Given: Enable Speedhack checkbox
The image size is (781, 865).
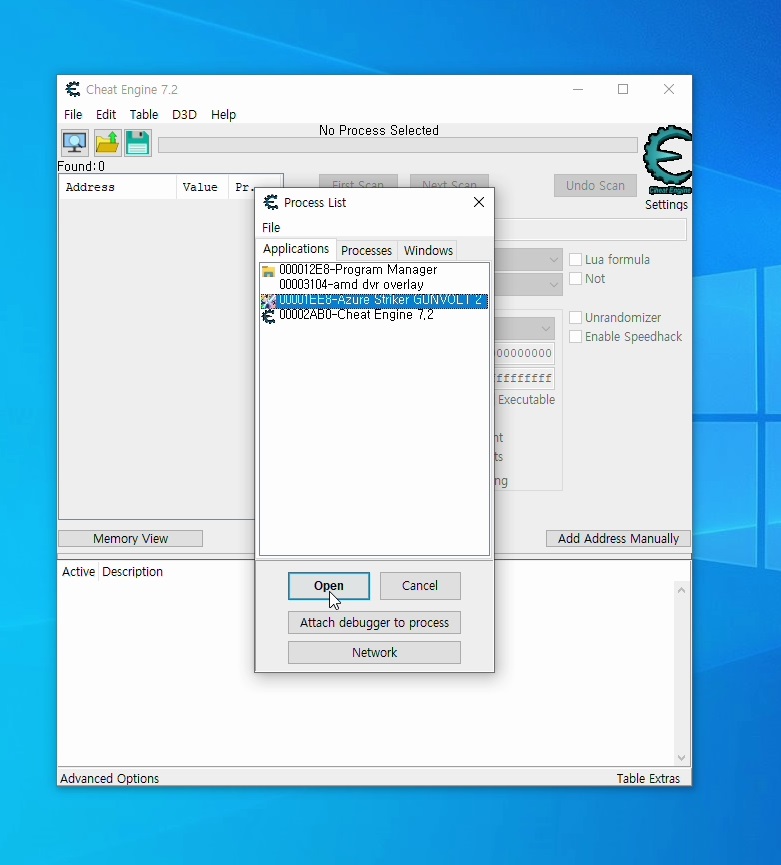Looking at the screenshot, I should (575, 337).
